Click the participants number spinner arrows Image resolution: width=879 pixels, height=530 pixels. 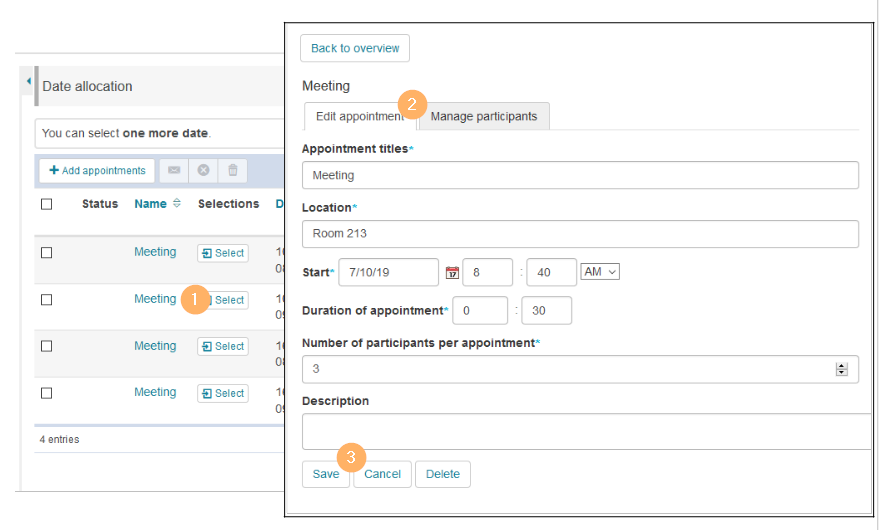[841, 369]
